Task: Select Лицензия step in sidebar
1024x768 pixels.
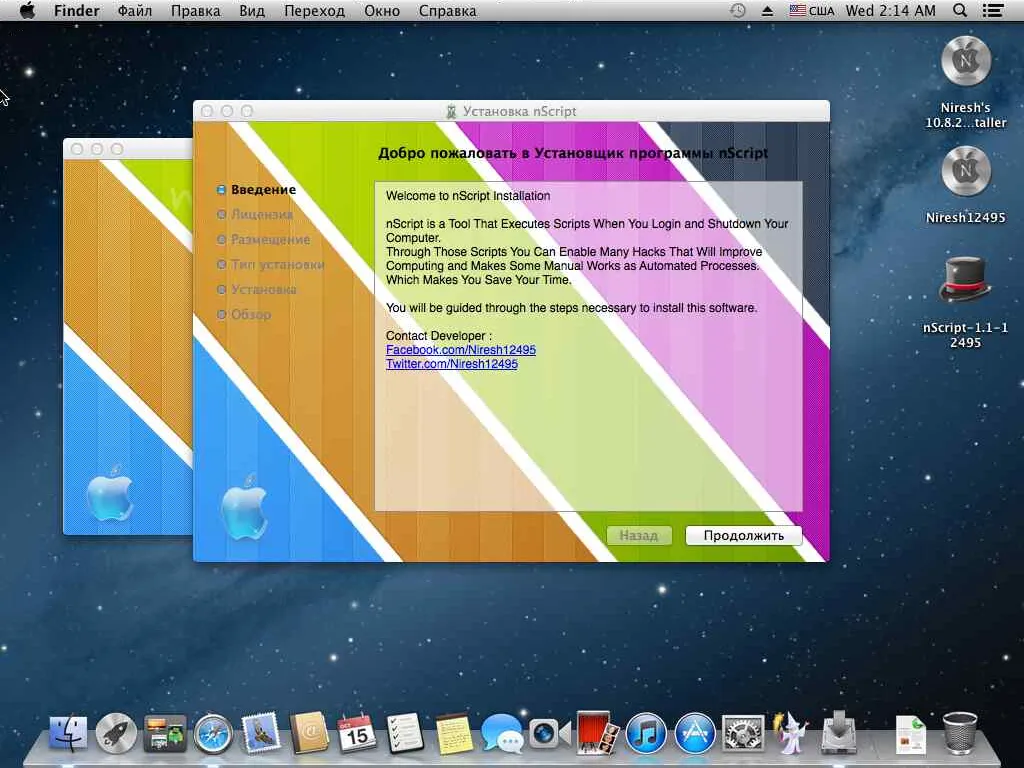Action: (255, 214)
